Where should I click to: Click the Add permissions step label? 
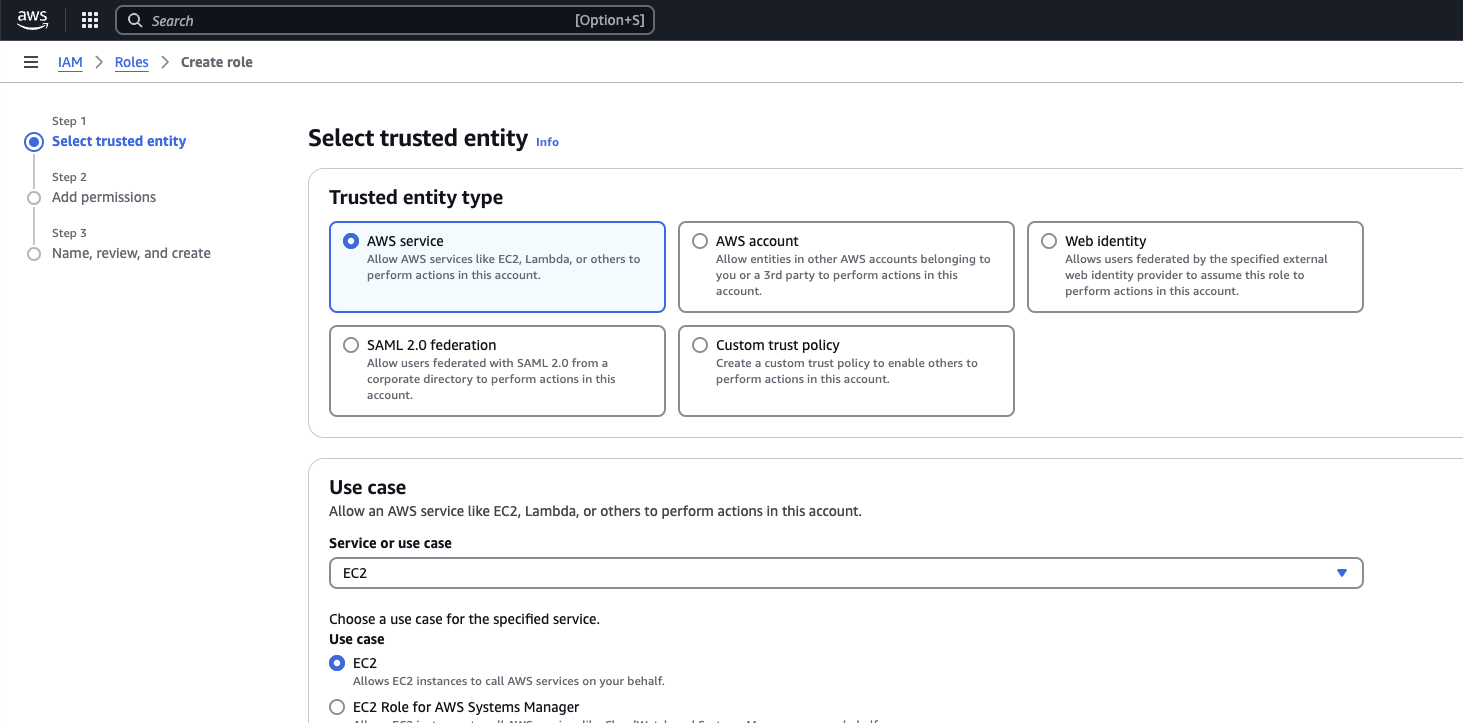(x=104, y=197)
